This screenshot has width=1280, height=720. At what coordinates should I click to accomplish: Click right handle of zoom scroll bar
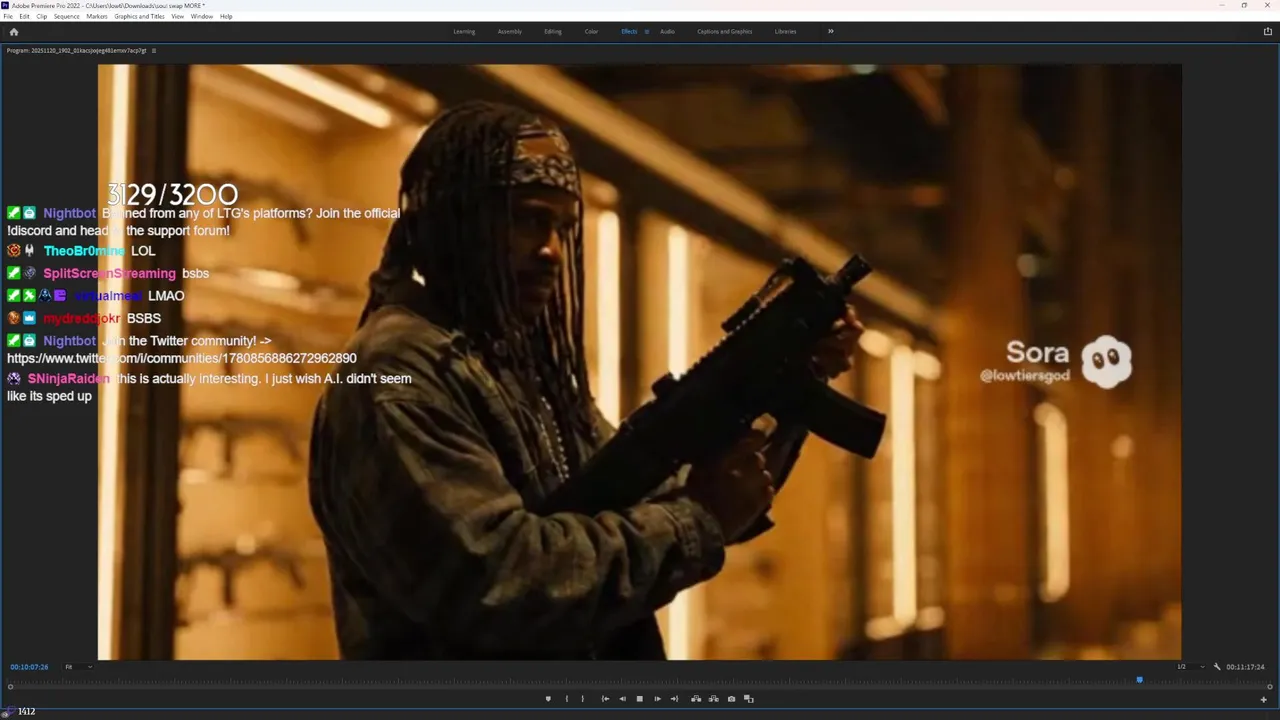1269,687
